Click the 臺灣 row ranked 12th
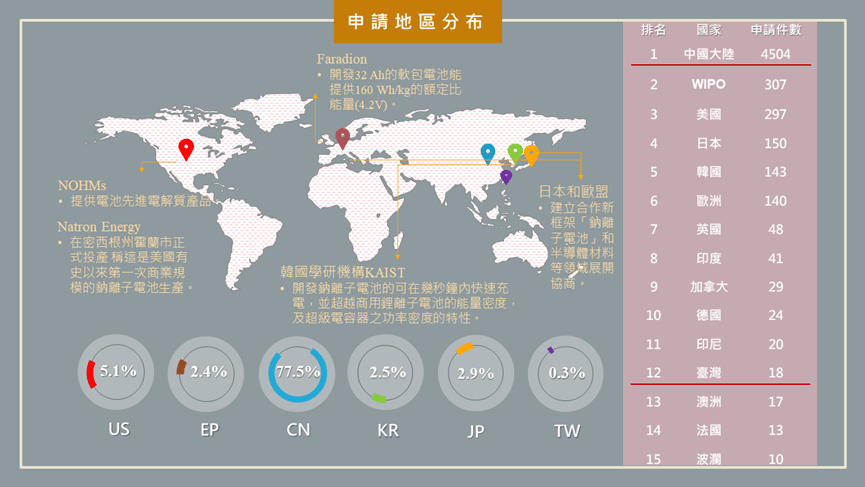Image resolution: width=865 pixels, height=487 pixels. (x=720, y=372)
